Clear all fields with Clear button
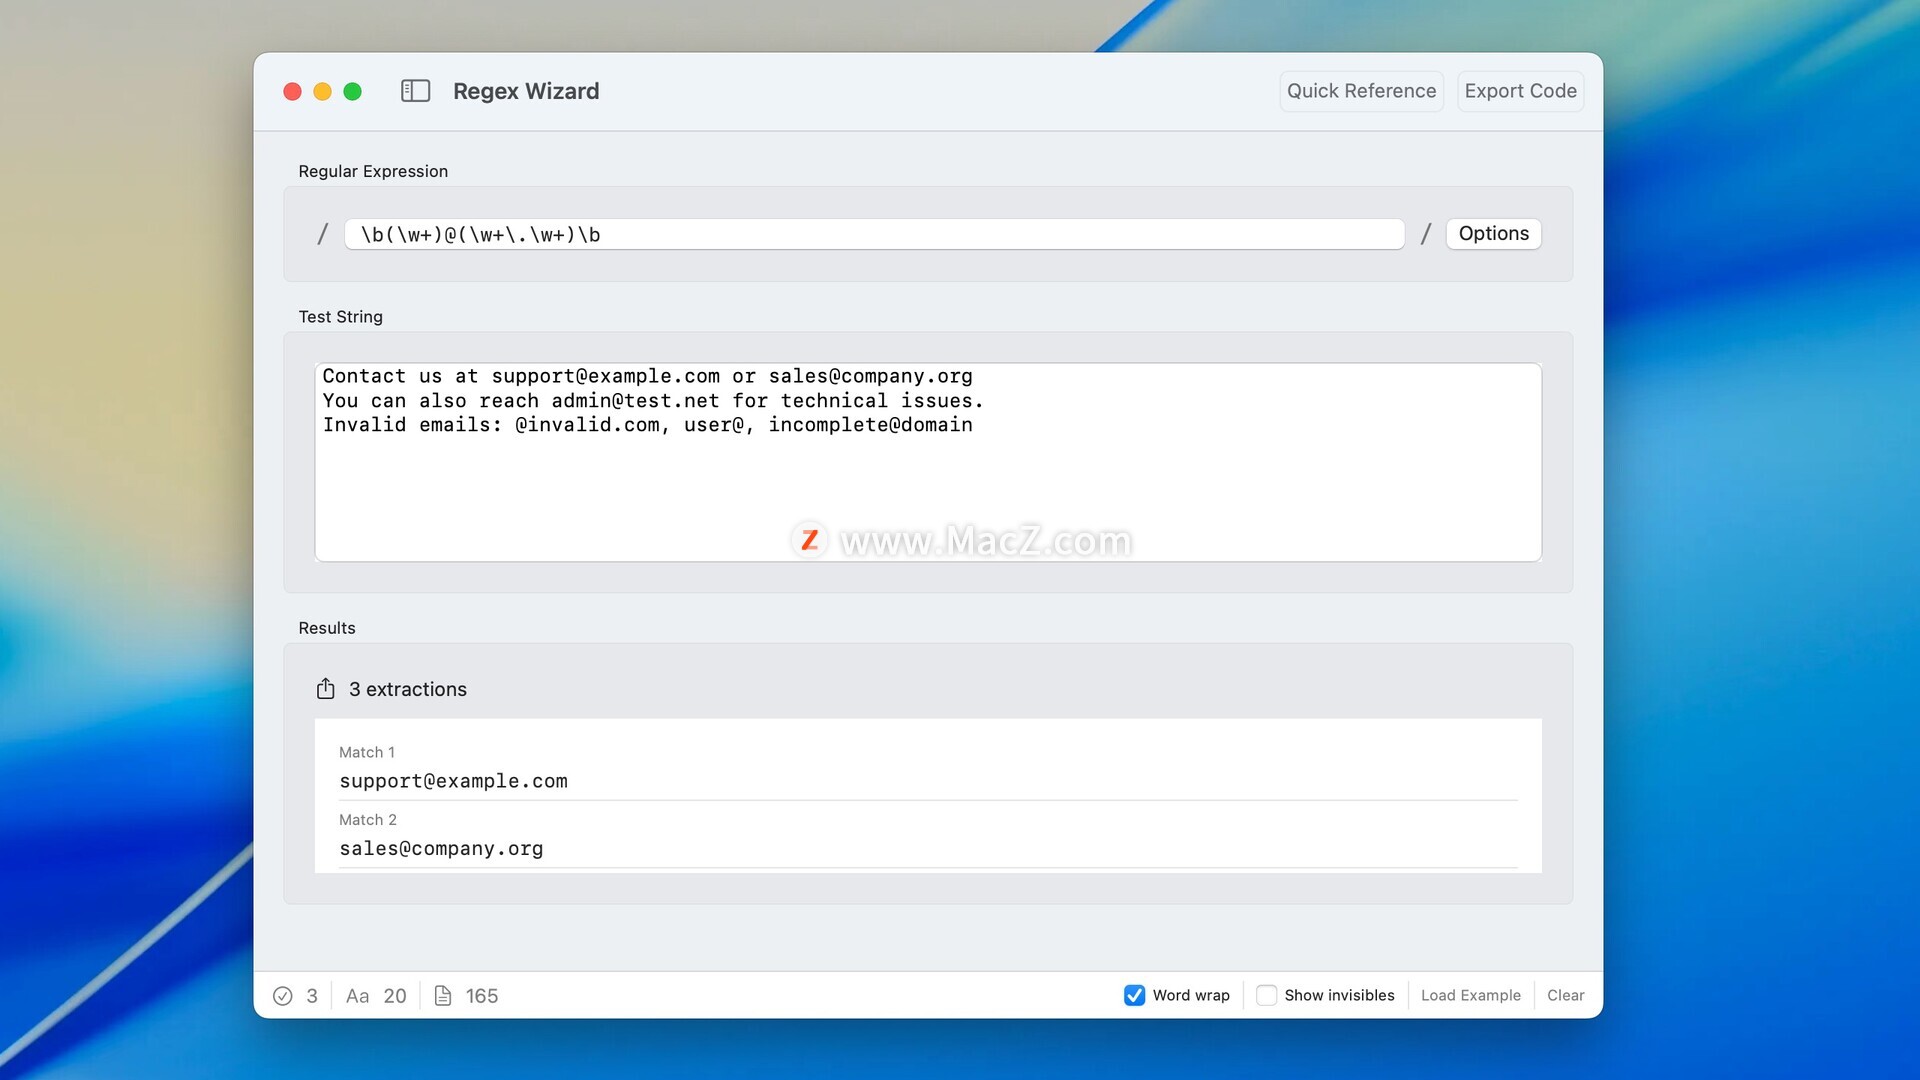 coord(1565,995)
